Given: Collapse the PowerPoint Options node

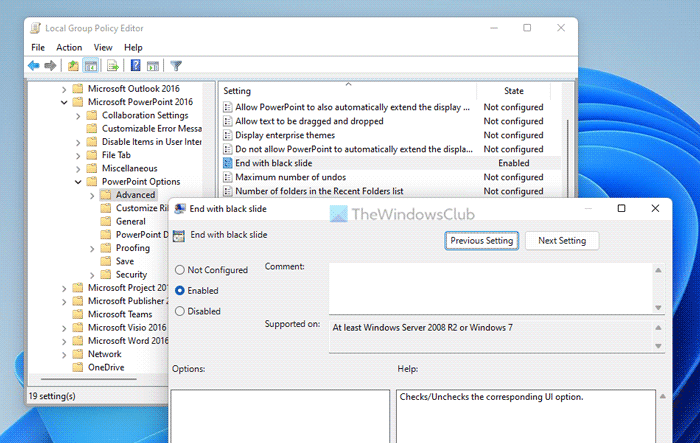Looking at the screenshot, I should coord(78,182).
